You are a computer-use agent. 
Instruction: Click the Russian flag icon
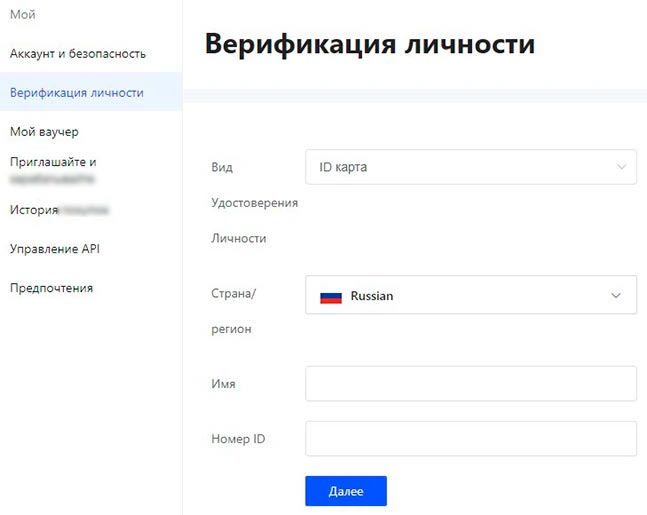click(330, 297)
